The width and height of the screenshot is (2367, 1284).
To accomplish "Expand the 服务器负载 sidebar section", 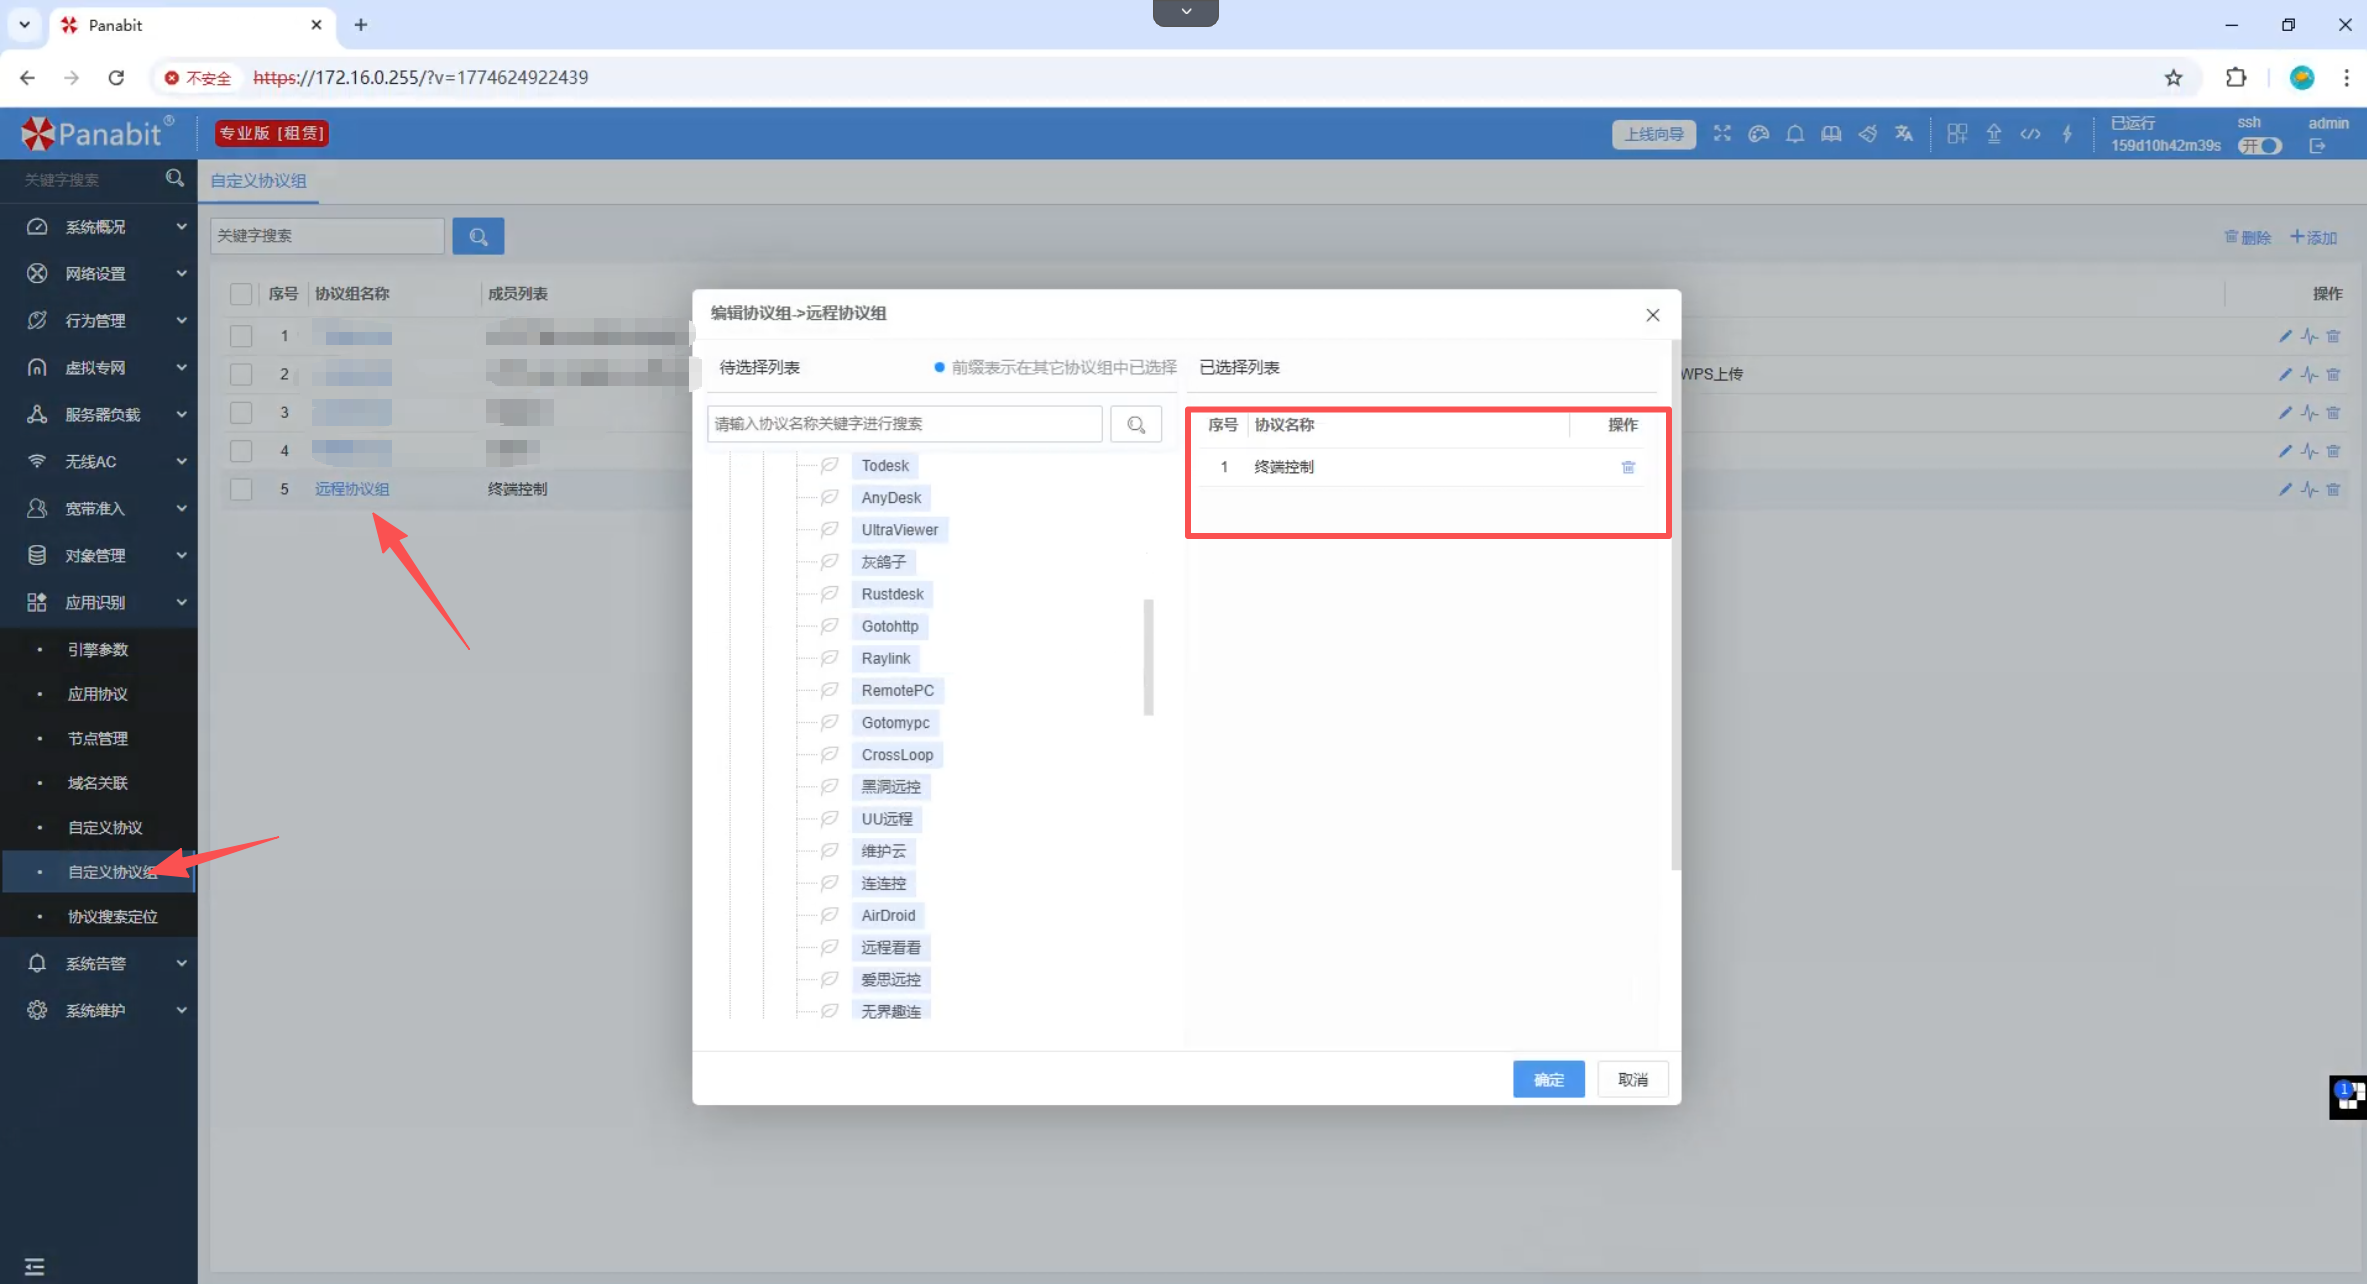I will point(99,414).
